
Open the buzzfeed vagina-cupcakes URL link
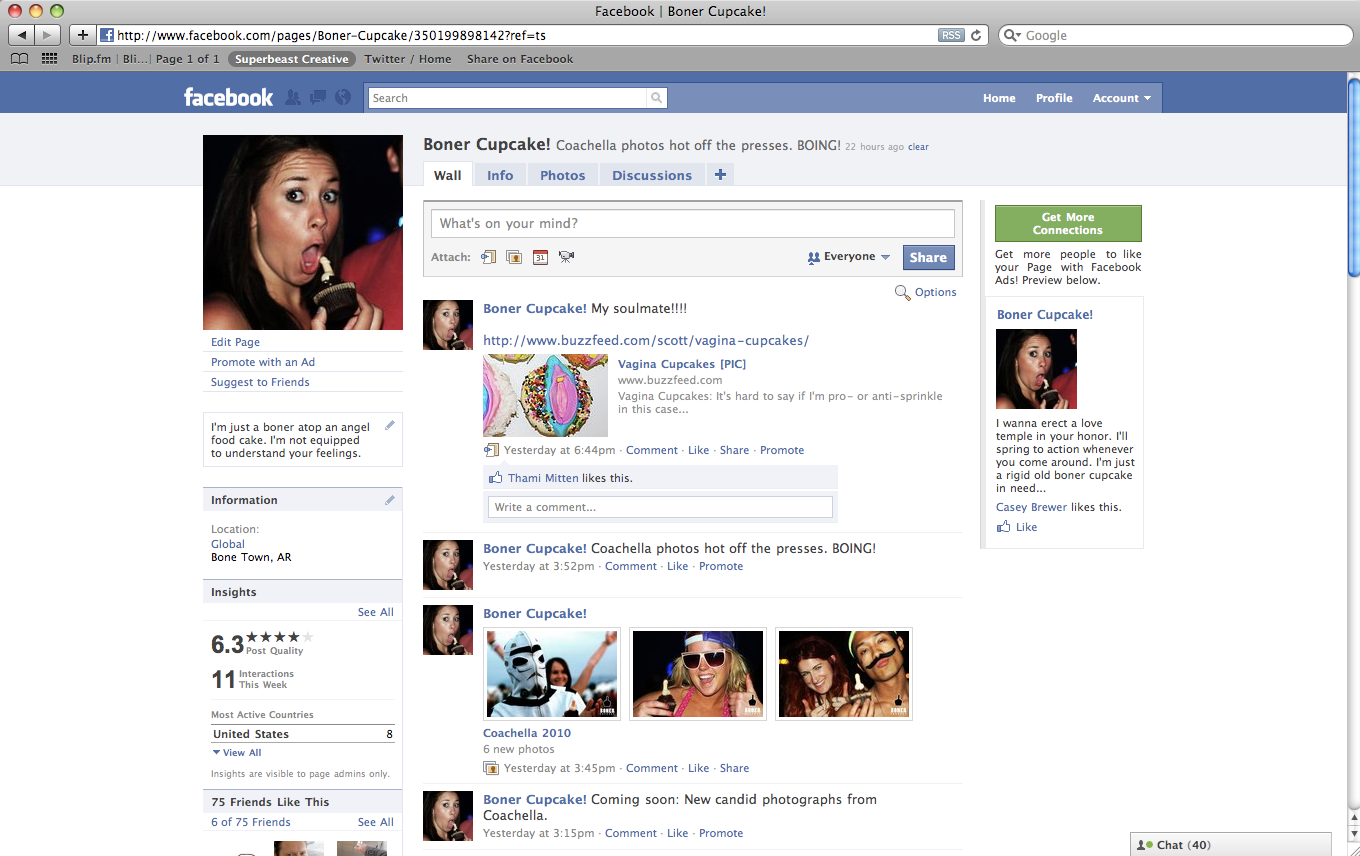click(646, 340)
